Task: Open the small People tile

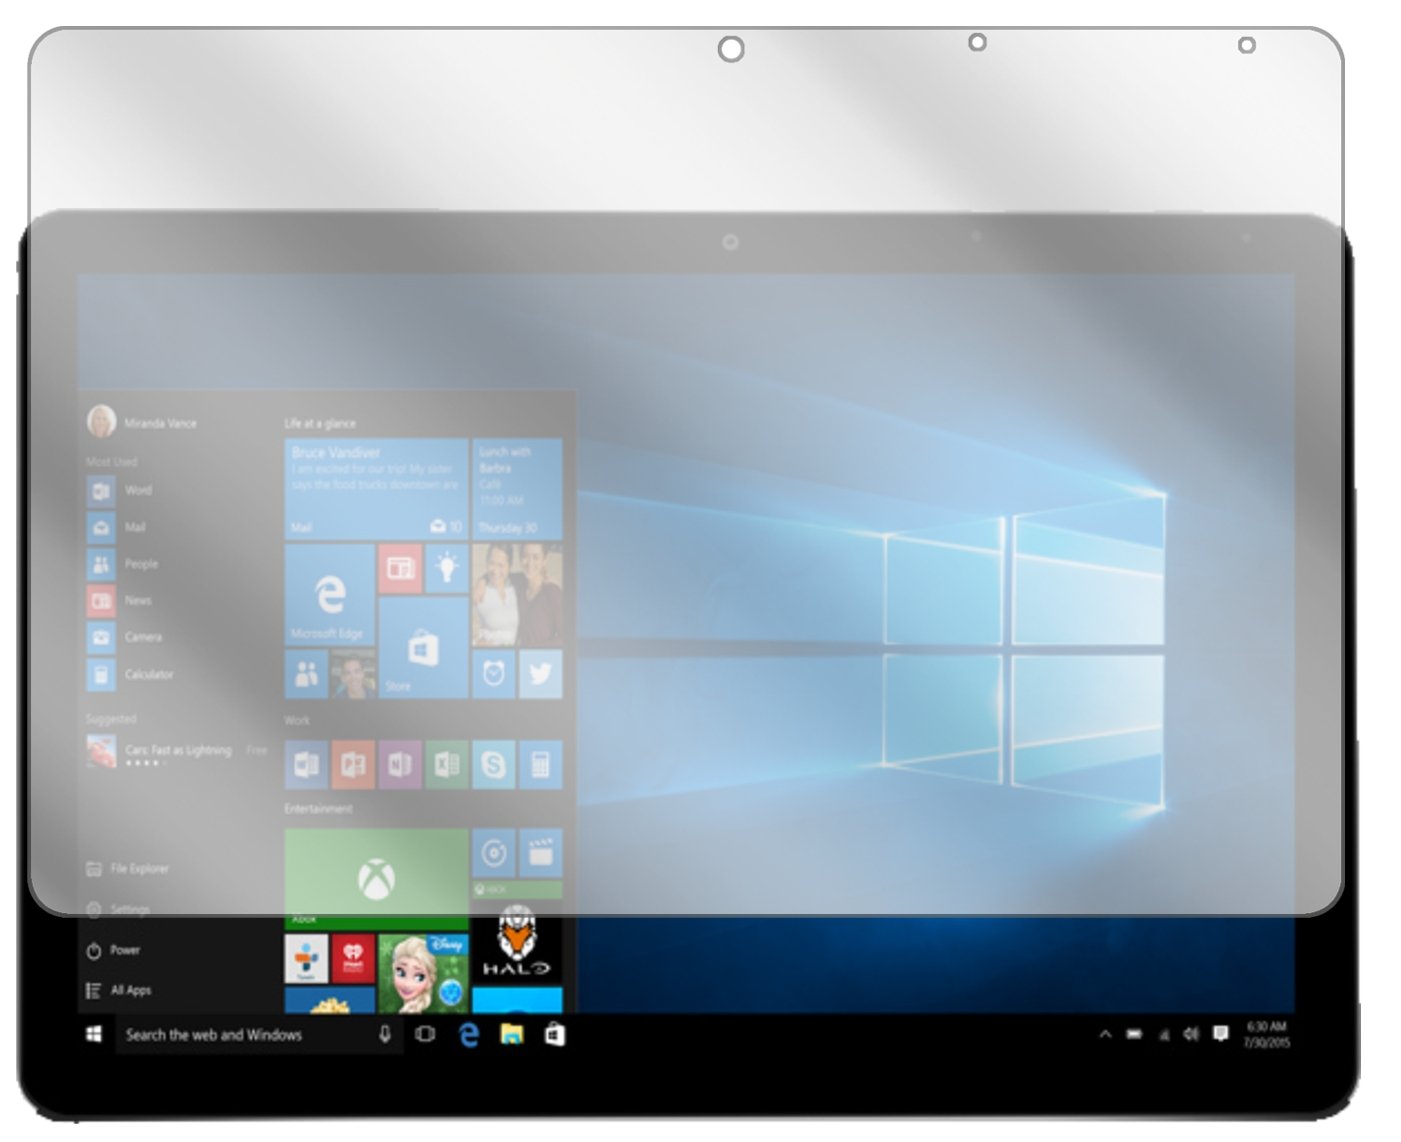Action: [306, 675]
